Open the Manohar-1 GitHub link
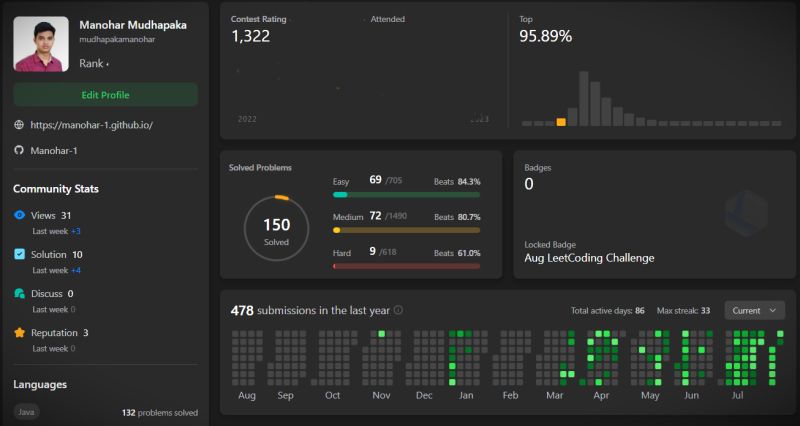The height and width of the screenshot is (426, 800). (54, 151)
